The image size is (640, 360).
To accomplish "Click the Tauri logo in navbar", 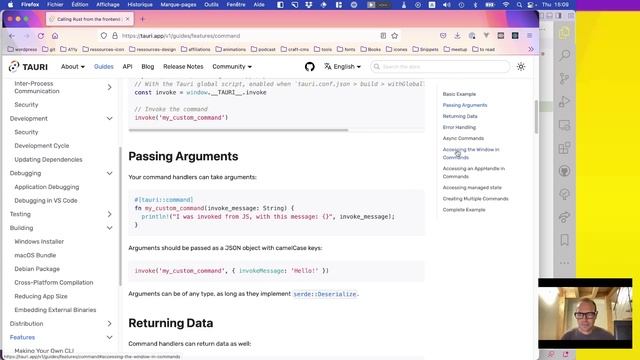I will point(28,67).
